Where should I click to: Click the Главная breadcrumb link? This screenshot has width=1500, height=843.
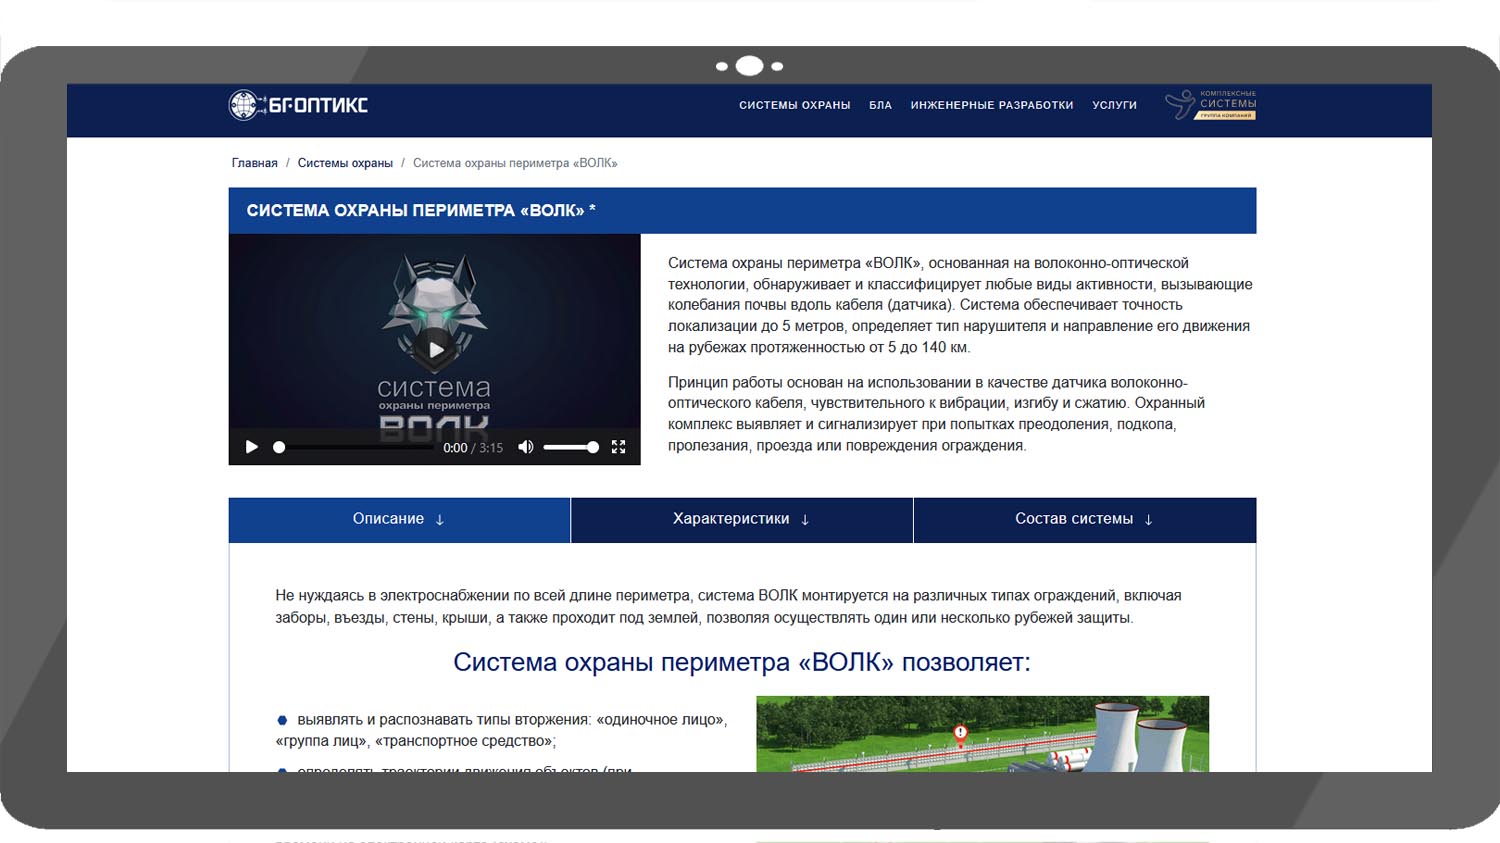[x=255, y=163]
